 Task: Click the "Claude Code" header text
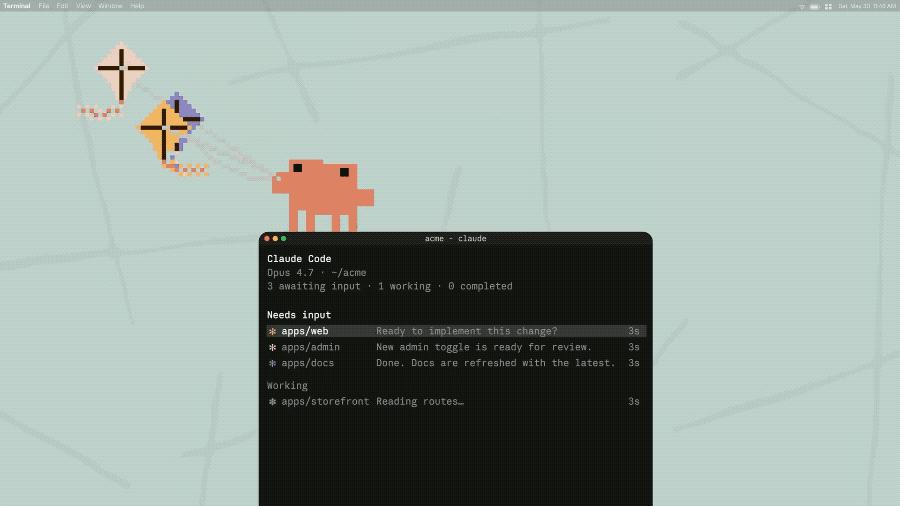[299, 259]
